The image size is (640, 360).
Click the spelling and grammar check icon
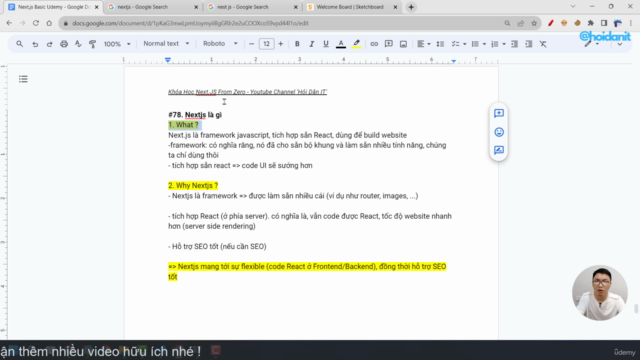tap(78, 44)
